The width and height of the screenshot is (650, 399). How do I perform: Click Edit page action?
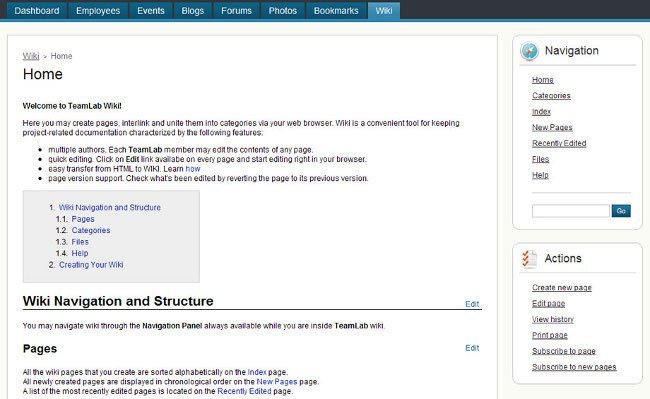(548, 303)
